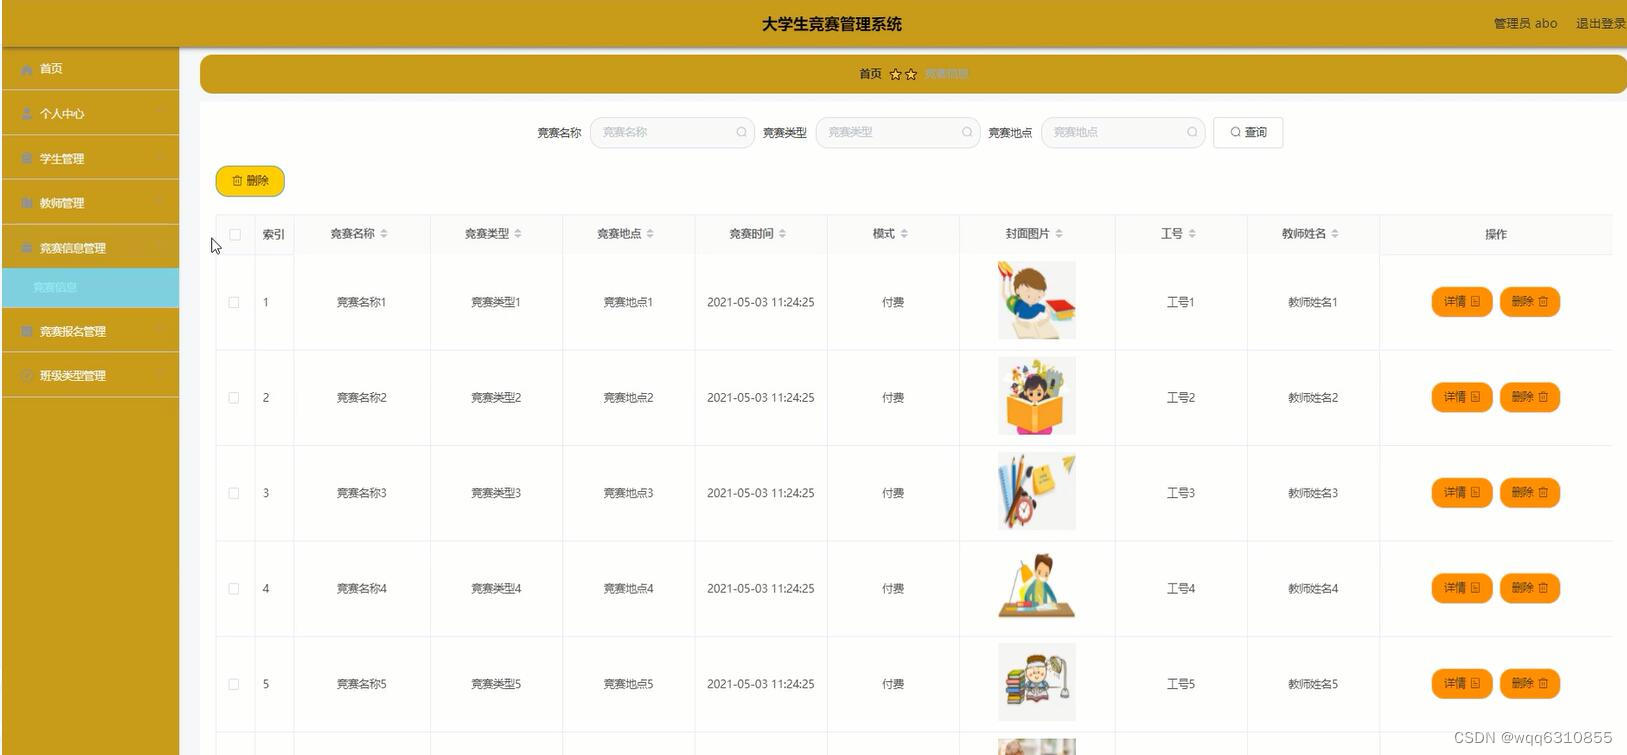Screen dimensions: 1627x755
Task: Select cell text 竞赛名称1
Action: [x=361, y=302]
